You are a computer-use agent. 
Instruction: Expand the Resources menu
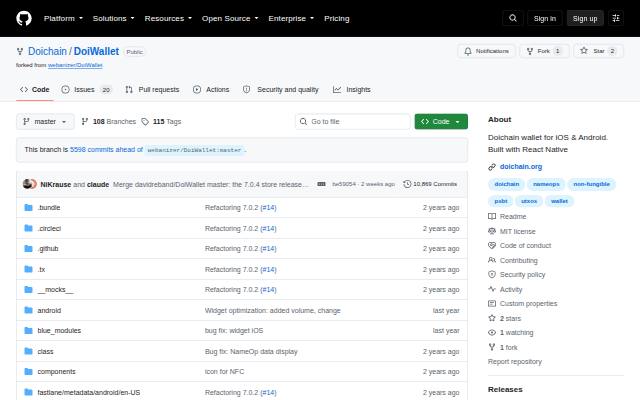(x=168, y=18)
